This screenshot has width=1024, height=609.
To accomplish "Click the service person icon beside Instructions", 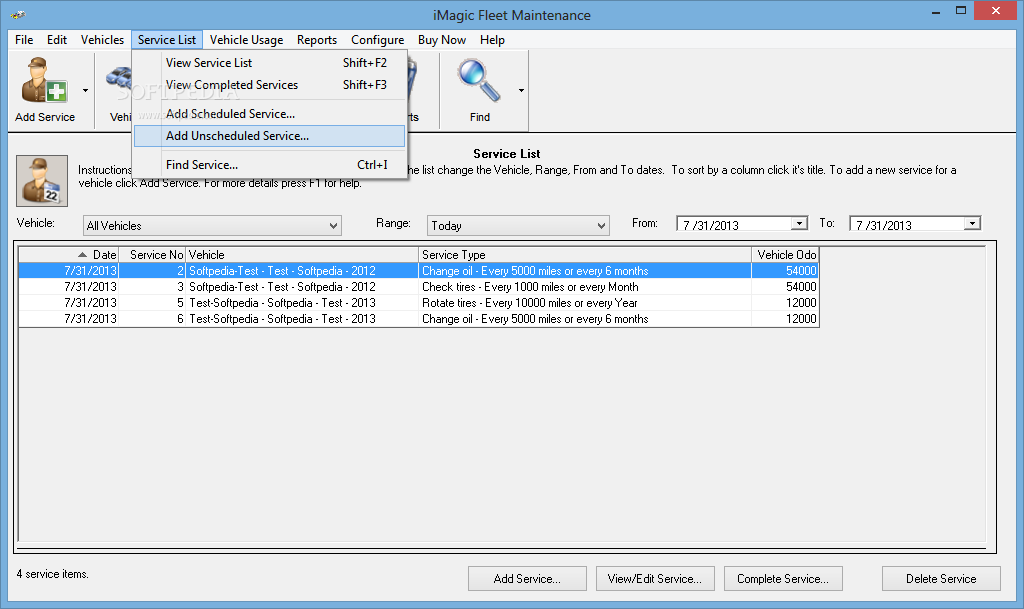I will pos(42,181).
